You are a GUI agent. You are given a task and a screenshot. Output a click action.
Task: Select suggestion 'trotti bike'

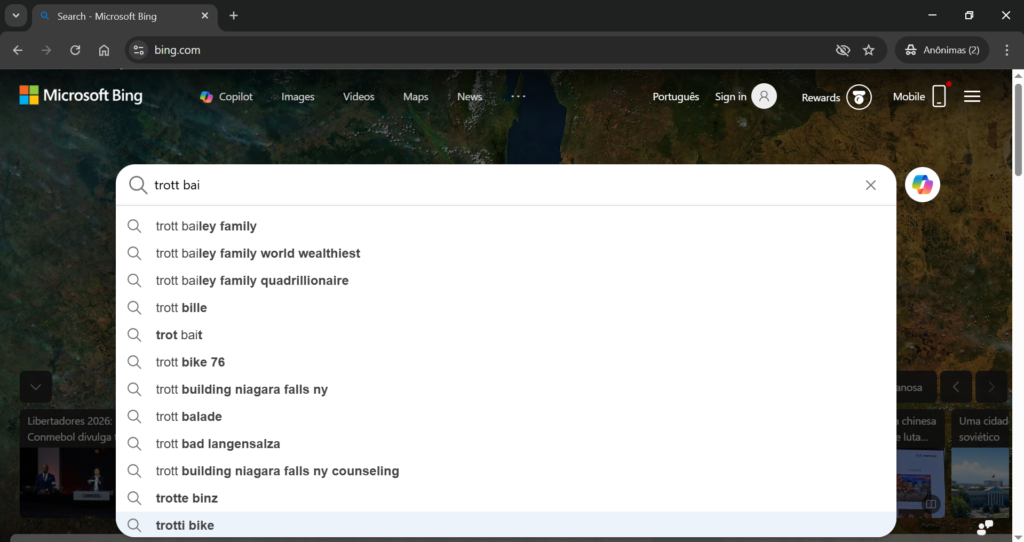pyautogui.click(x=505, y=525)
